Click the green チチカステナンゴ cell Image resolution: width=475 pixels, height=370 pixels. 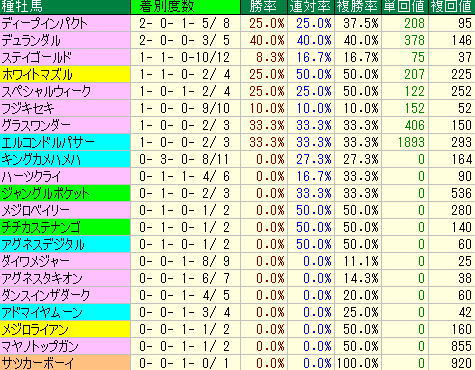pos(65,227)
